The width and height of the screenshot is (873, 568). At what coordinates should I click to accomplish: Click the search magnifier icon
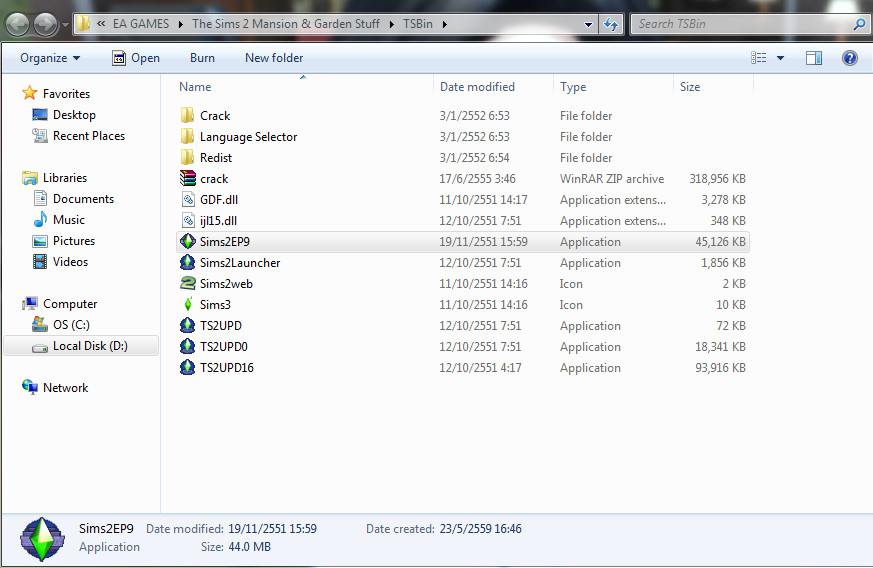tap(859, 24)
